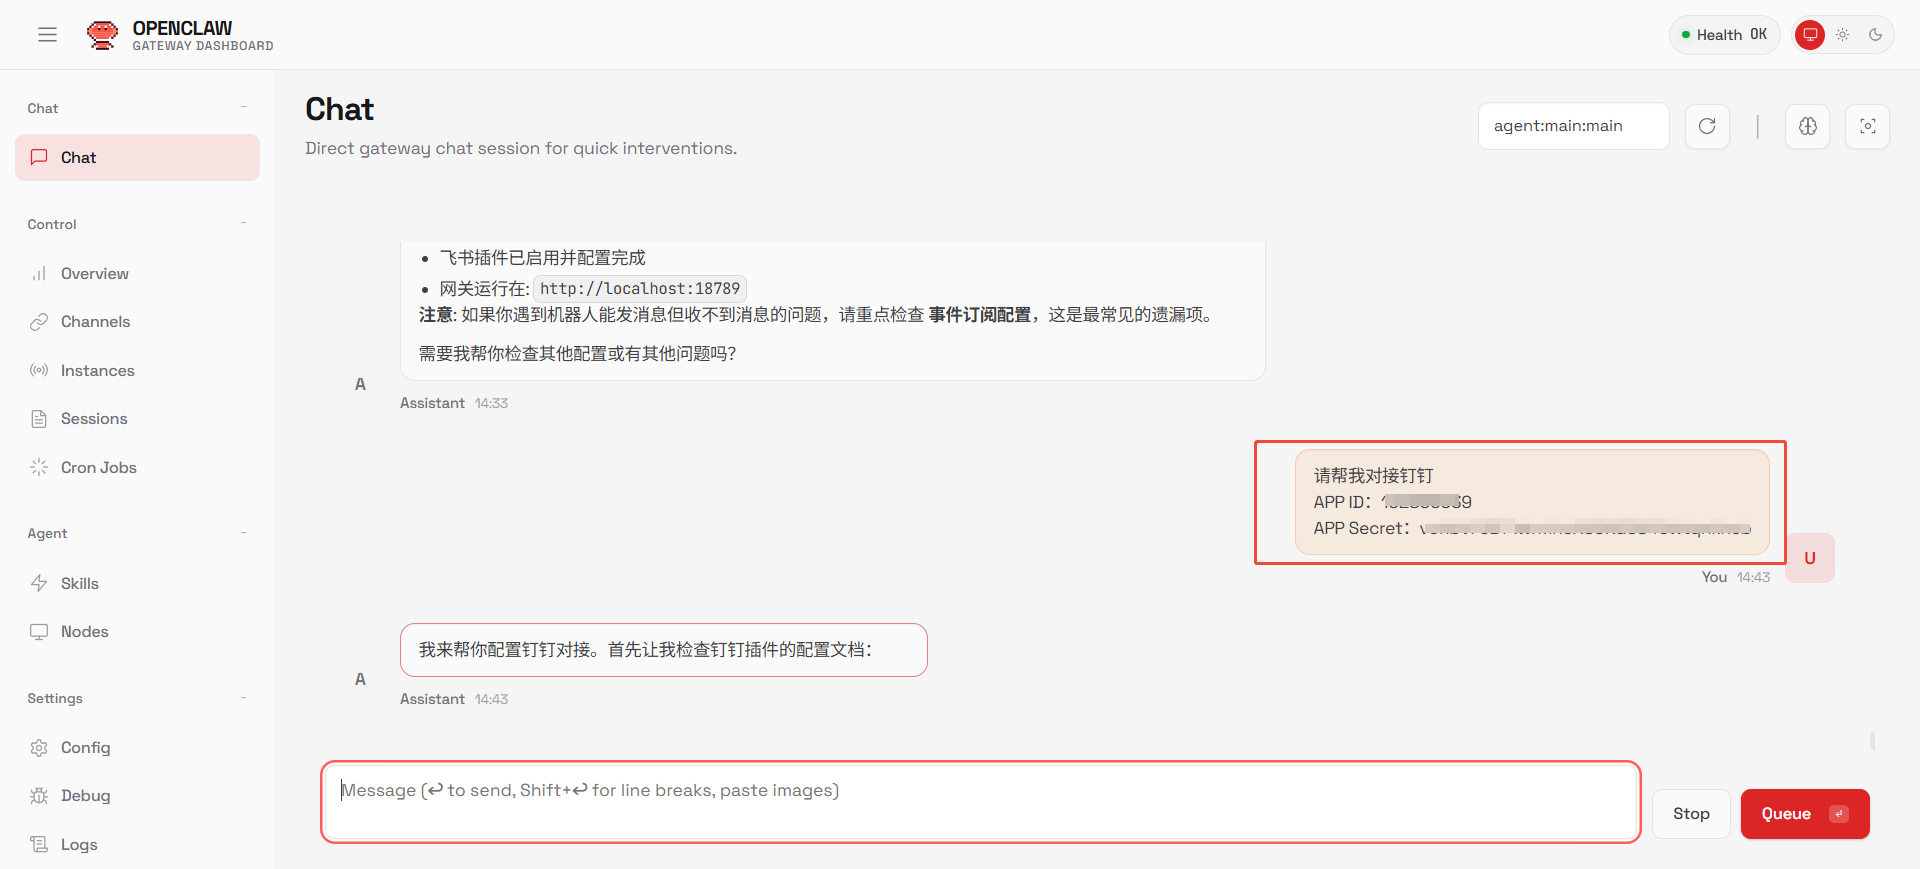Click "Direct gateway chat session" subtitle
Image resolution: width=1920 pixels, height=869 pixels.
point(521,148)
